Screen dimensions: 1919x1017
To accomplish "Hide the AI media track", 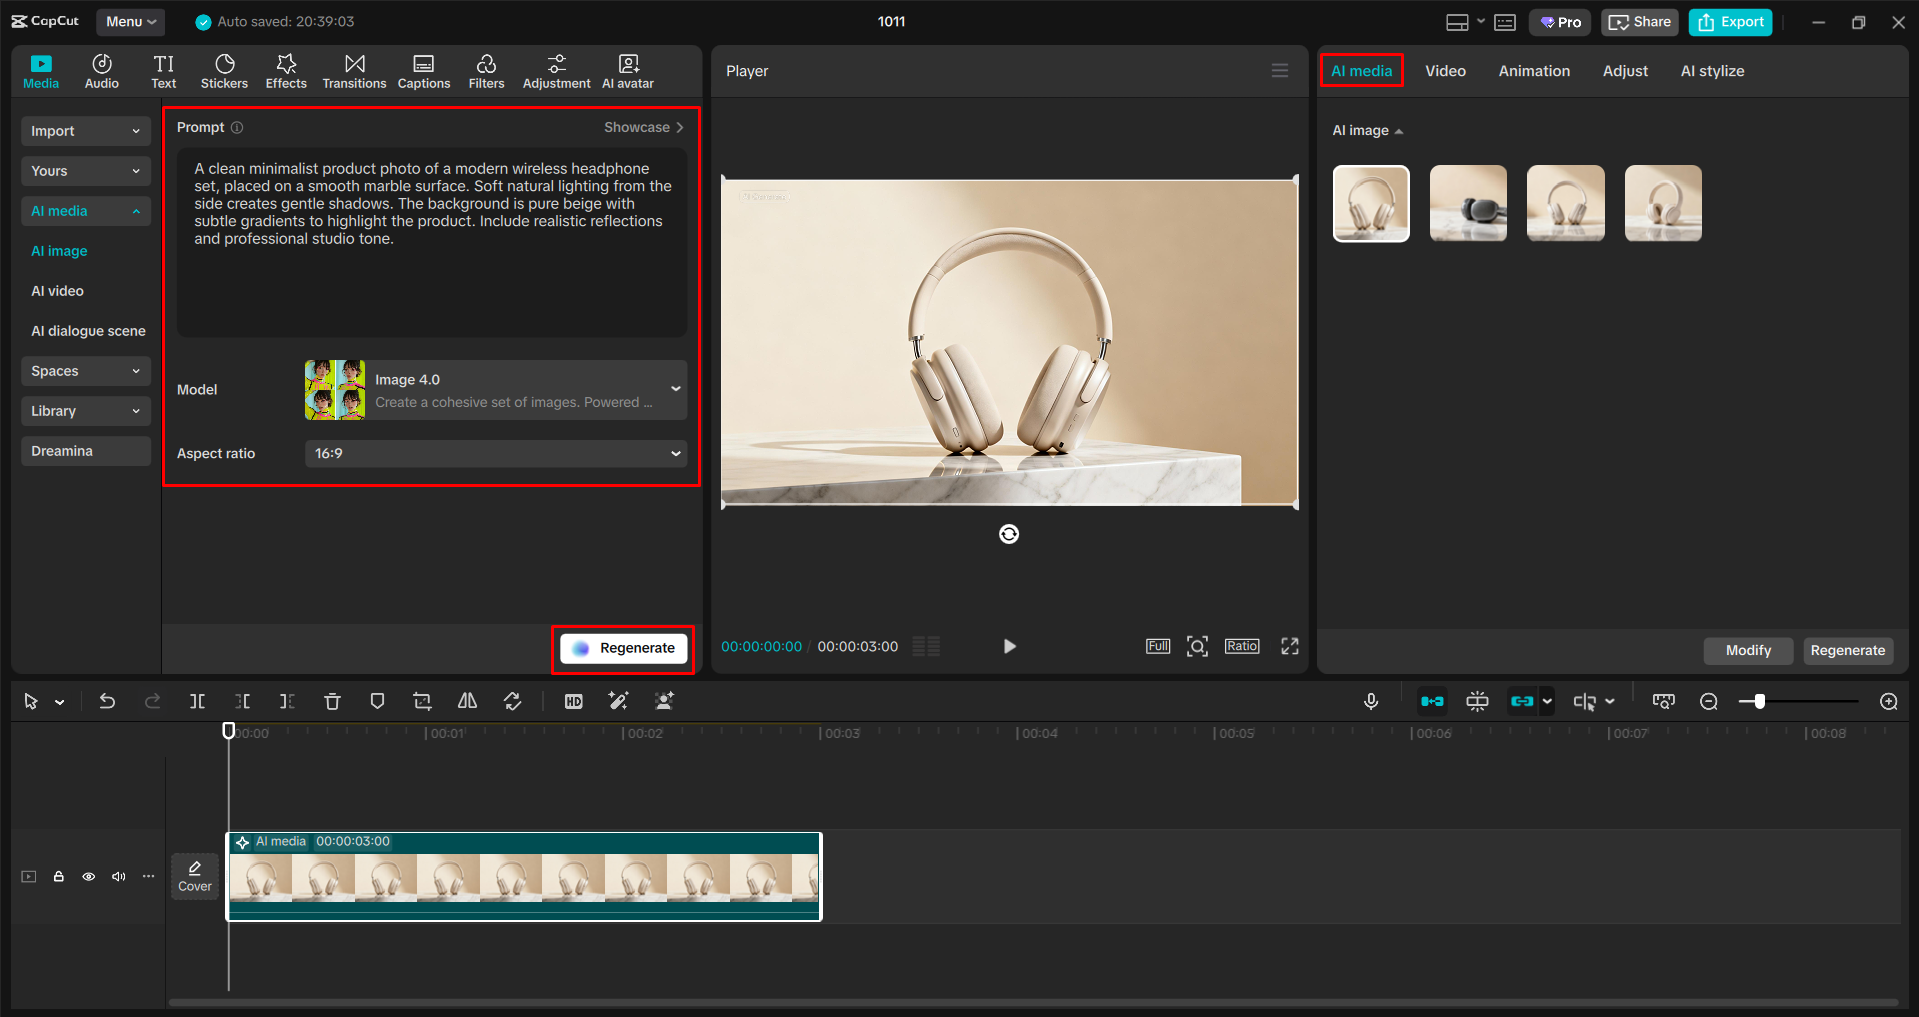I will click(88, 876).
